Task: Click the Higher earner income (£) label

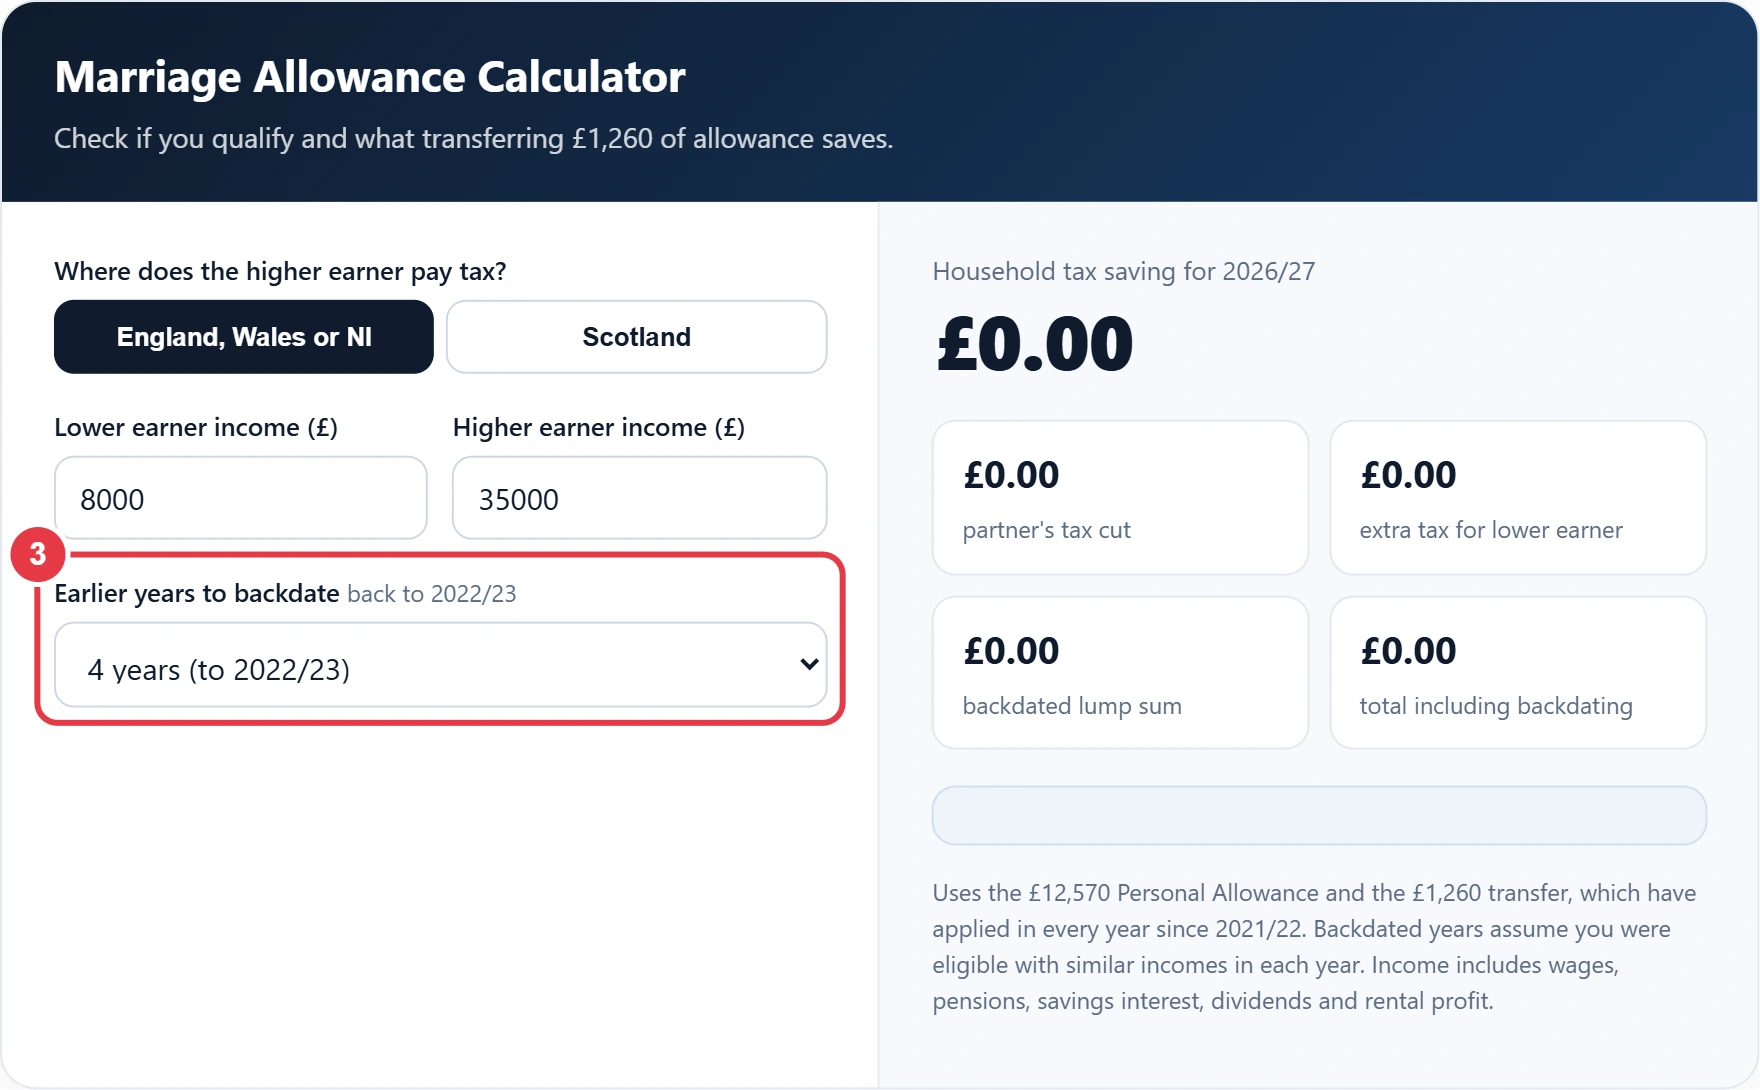Action: [x=599, y=427]
